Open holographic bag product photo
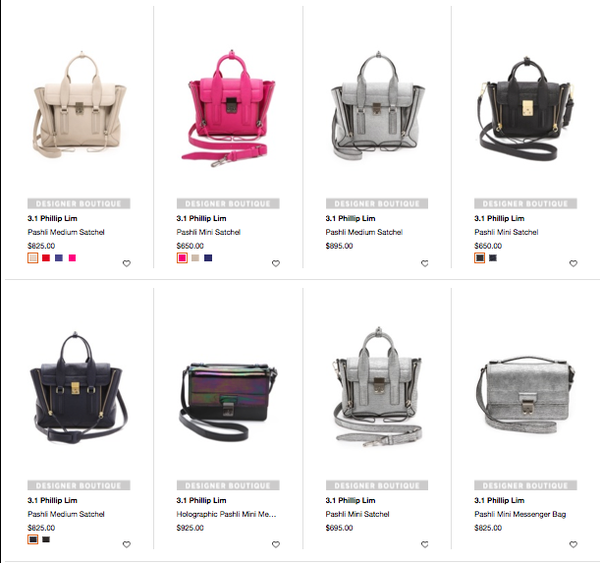 [x=228, y=401]
